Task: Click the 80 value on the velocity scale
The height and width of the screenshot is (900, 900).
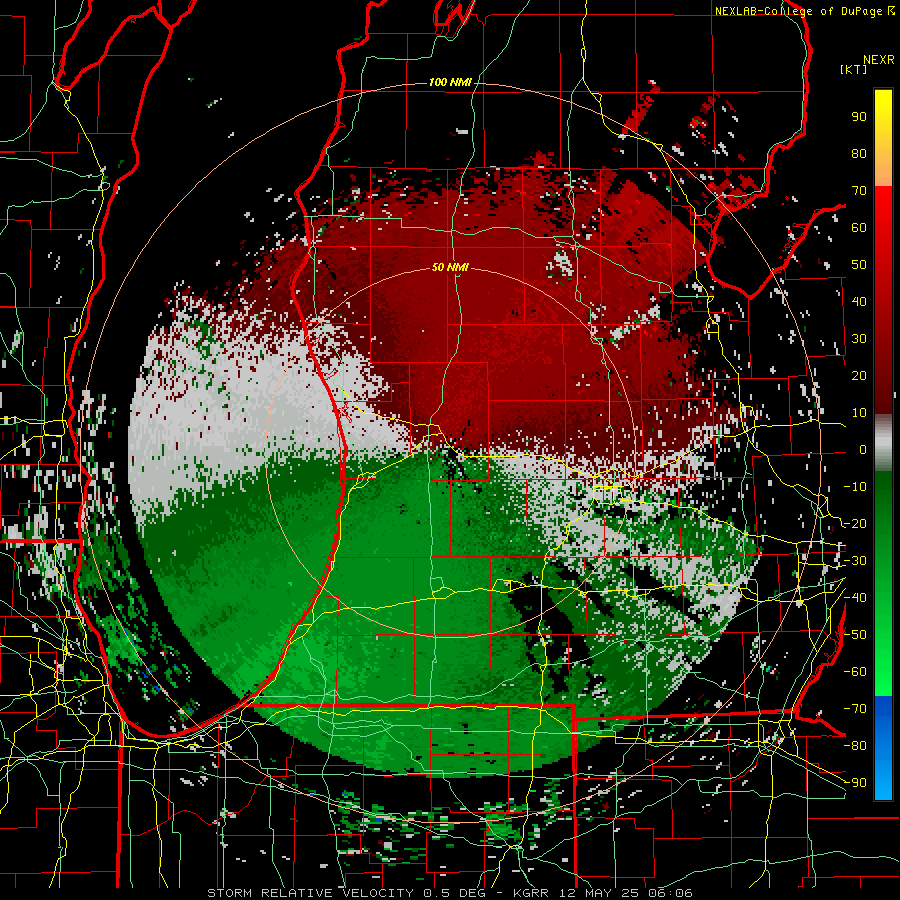Action: tap(859, 153)
